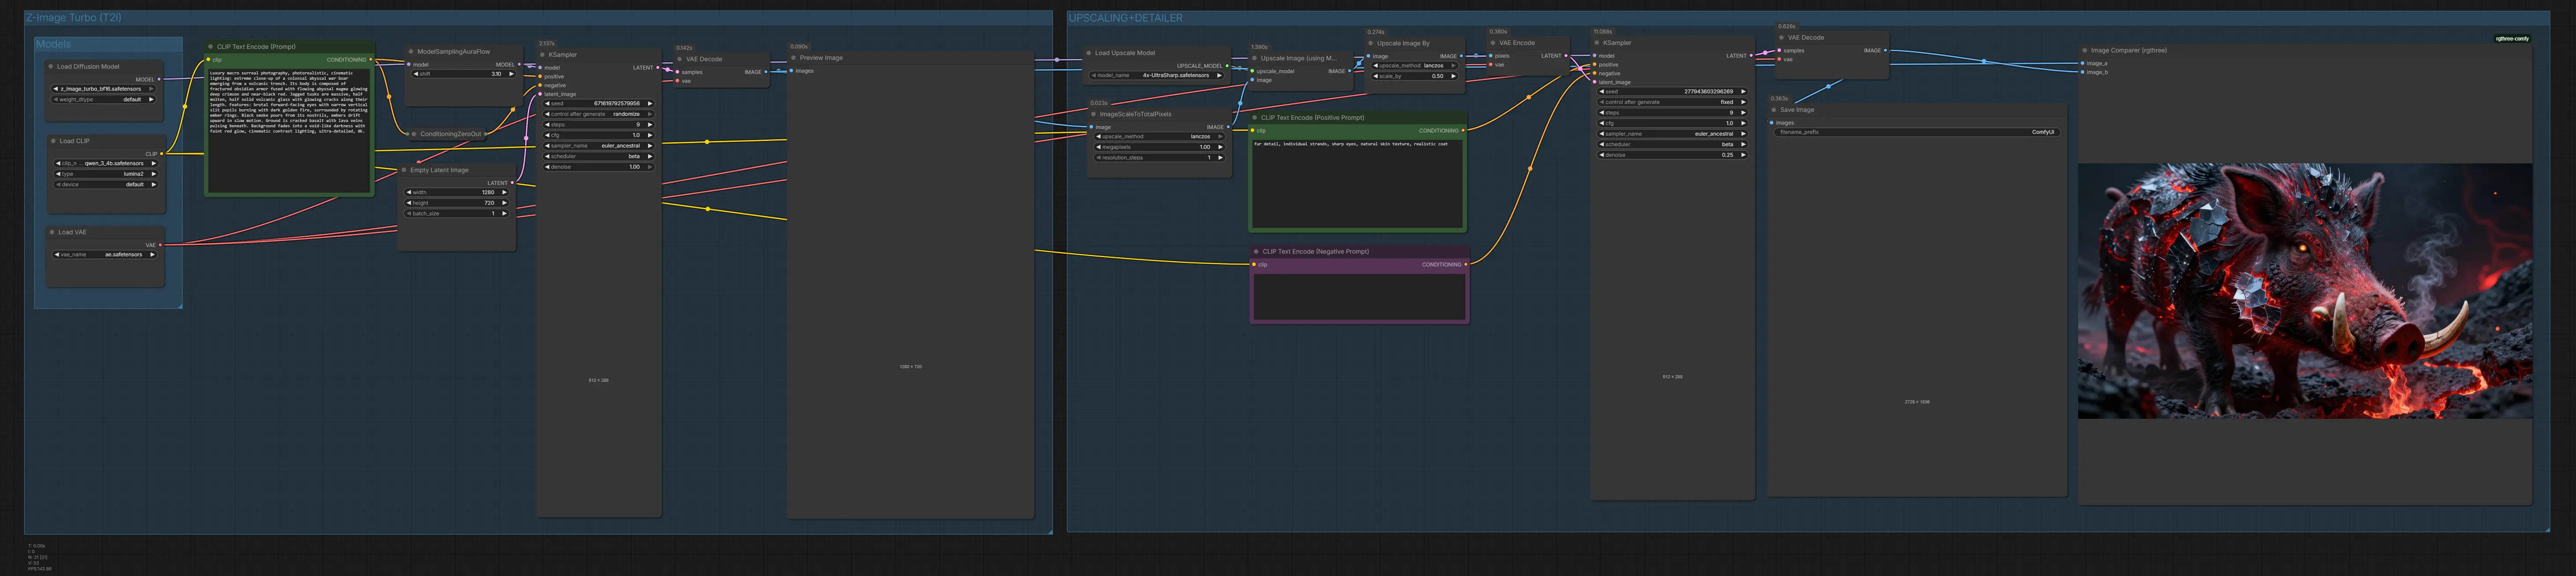
Task: Click the filename_prefix field in Save Image
Action: point(1917,132)
